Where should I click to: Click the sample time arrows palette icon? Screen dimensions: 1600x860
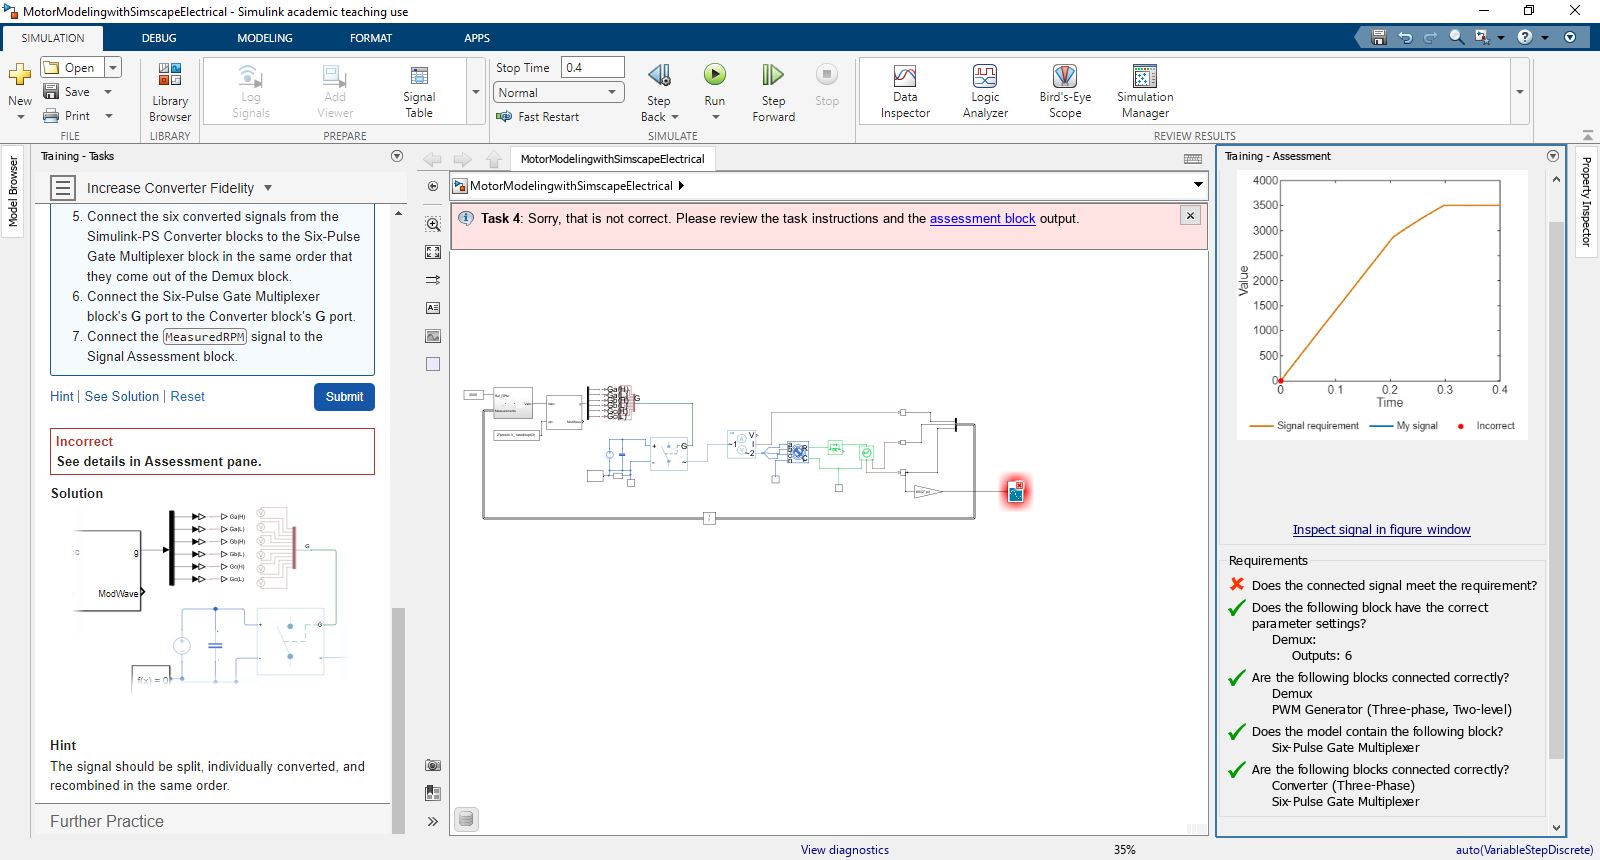(433, 280)
